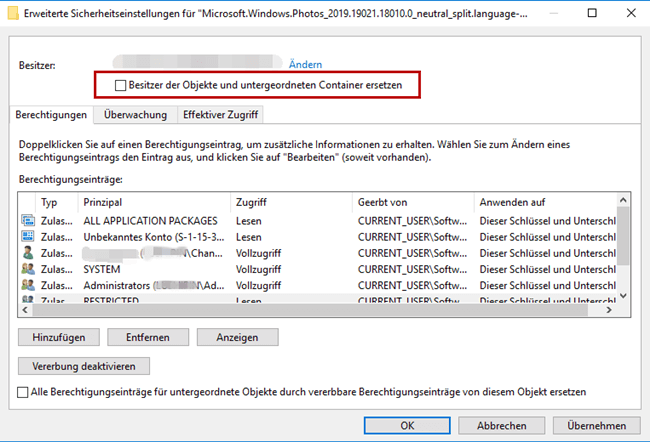Click Vollzugriff in the SYSTEM row
The width and height of the screenshot is (650, 442).
(258, 269)
